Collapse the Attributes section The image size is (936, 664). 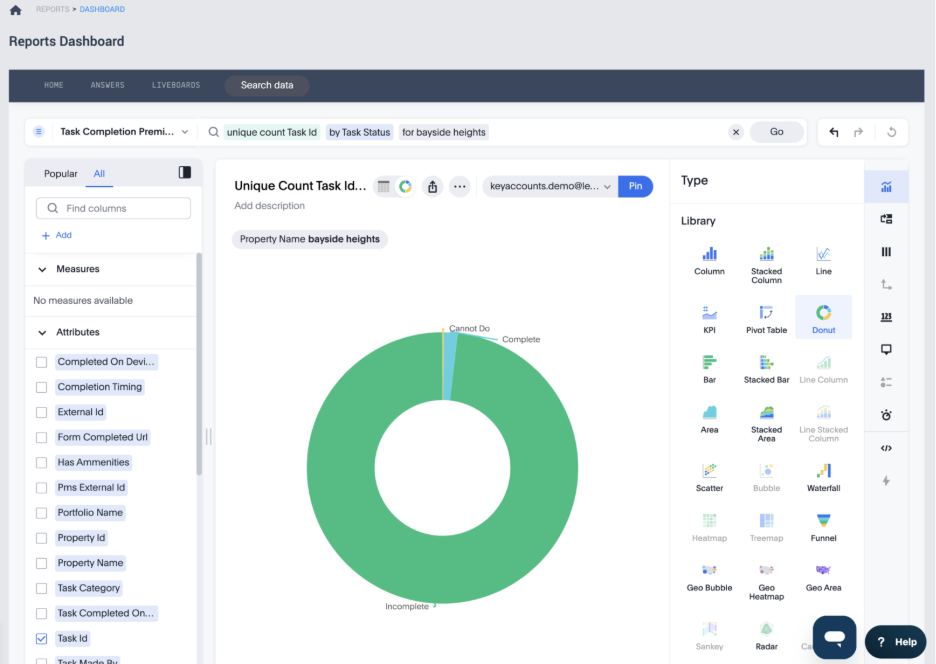point(42,332)
